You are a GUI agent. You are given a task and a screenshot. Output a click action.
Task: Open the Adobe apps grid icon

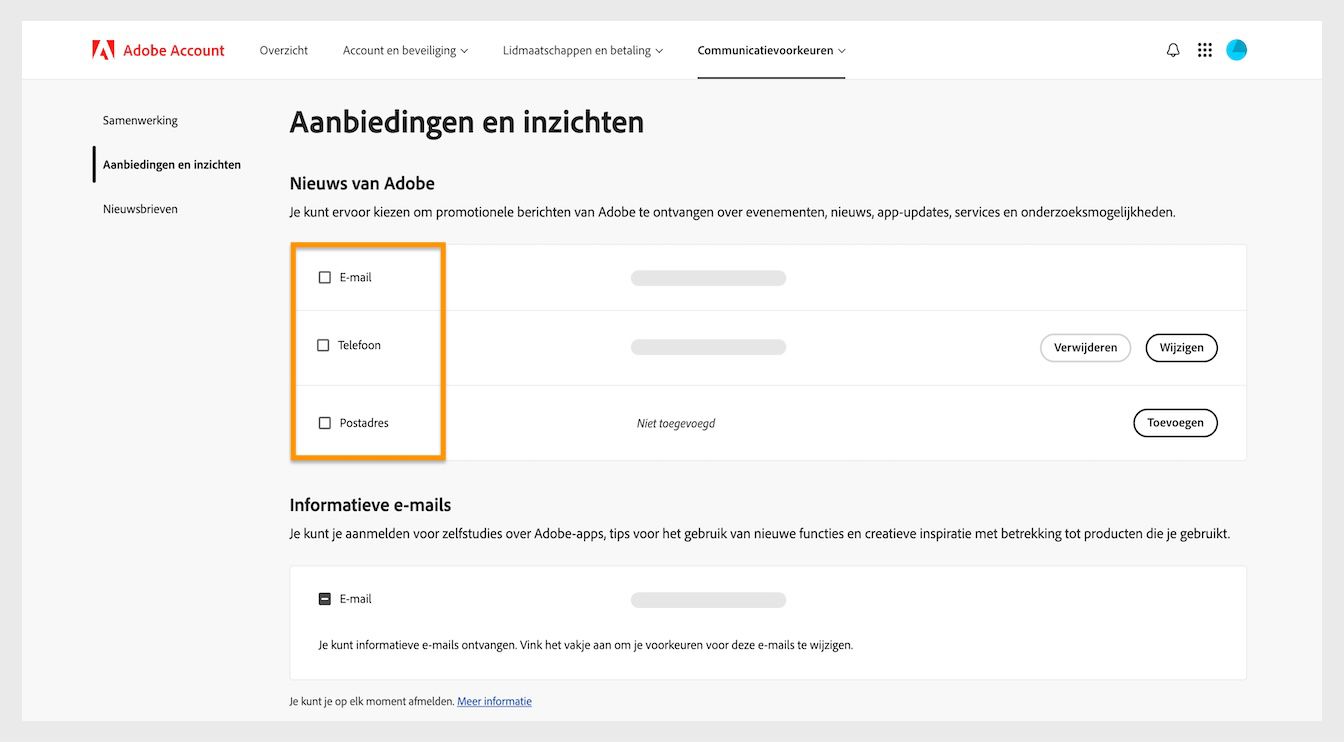click(x=1204, y=49)
